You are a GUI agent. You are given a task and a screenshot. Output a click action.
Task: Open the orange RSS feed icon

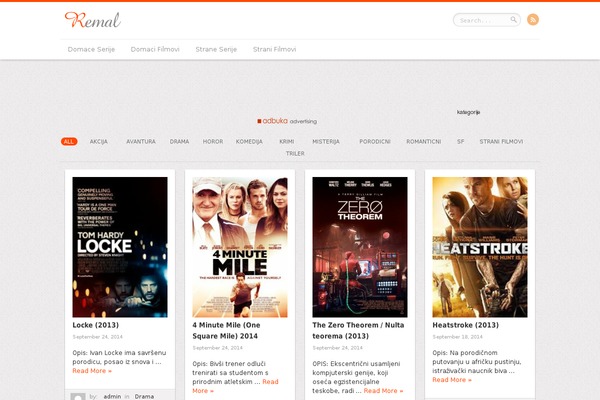click(533, 20)
